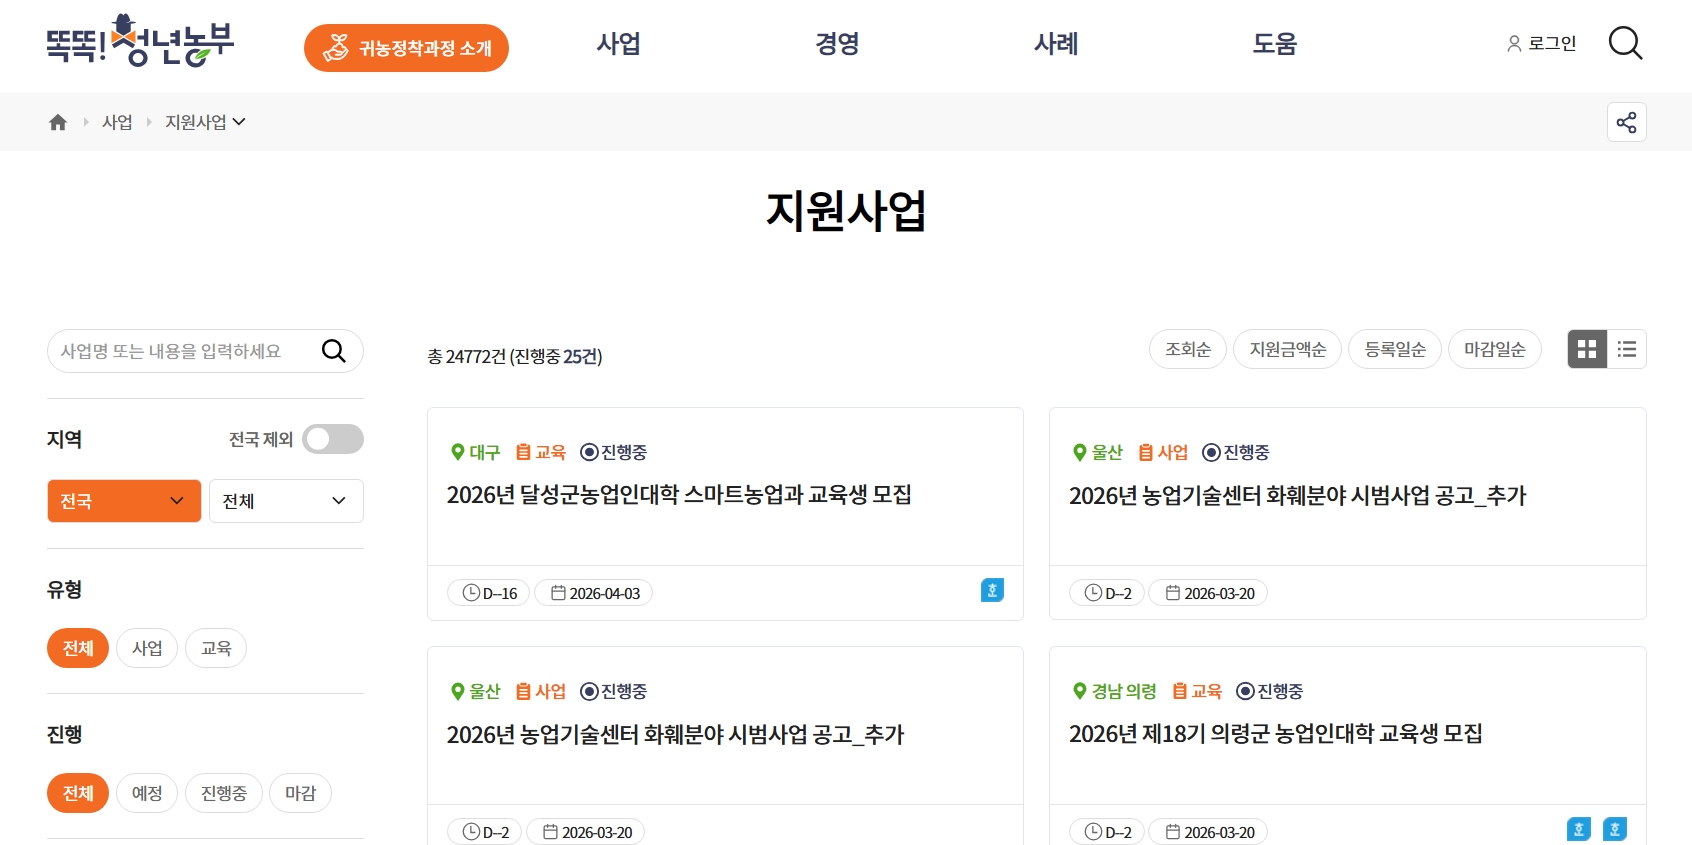Click the search icon in keyword field

click(x=333, y=351)
